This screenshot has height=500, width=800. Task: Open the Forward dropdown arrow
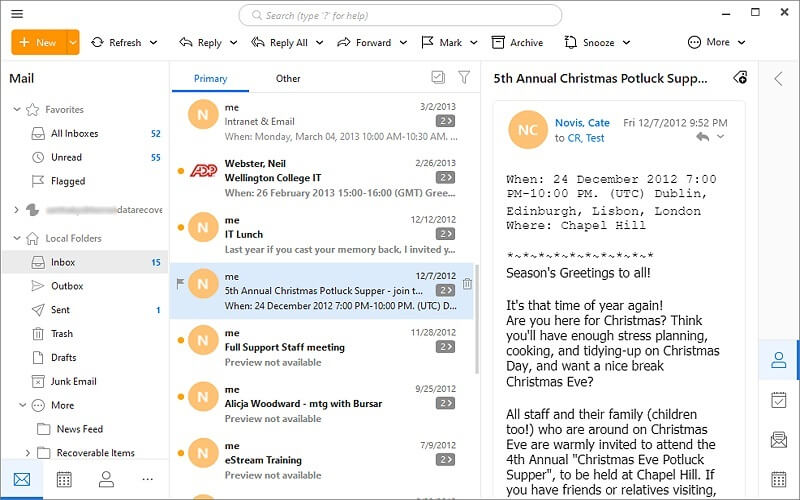pos(403,43)
